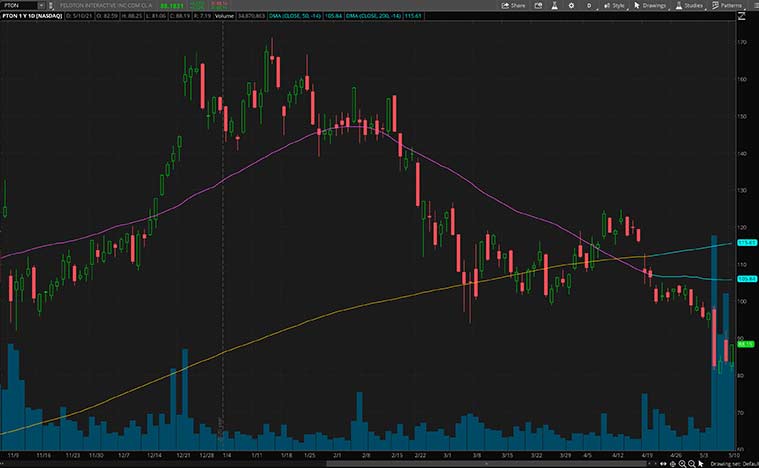Expand the symbol selector dropdown arrow

click(40, 5)
